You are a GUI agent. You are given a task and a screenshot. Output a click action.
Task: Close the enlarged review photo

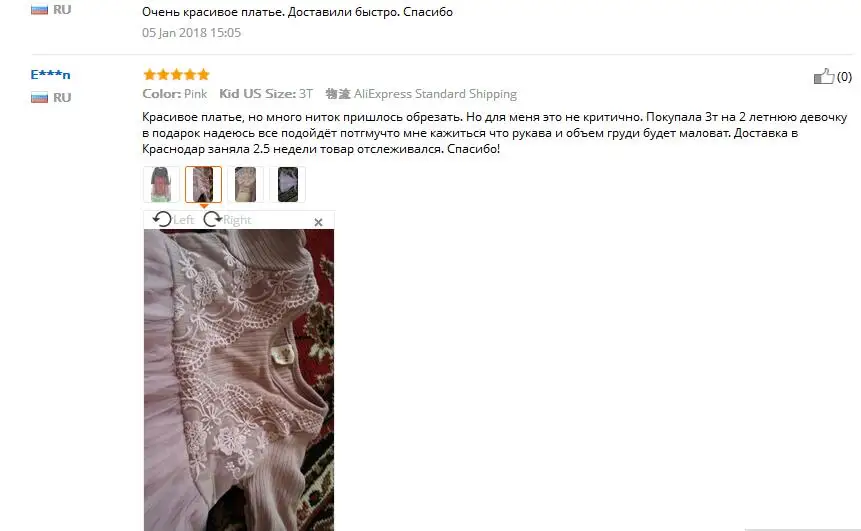(x=318, y=222)
